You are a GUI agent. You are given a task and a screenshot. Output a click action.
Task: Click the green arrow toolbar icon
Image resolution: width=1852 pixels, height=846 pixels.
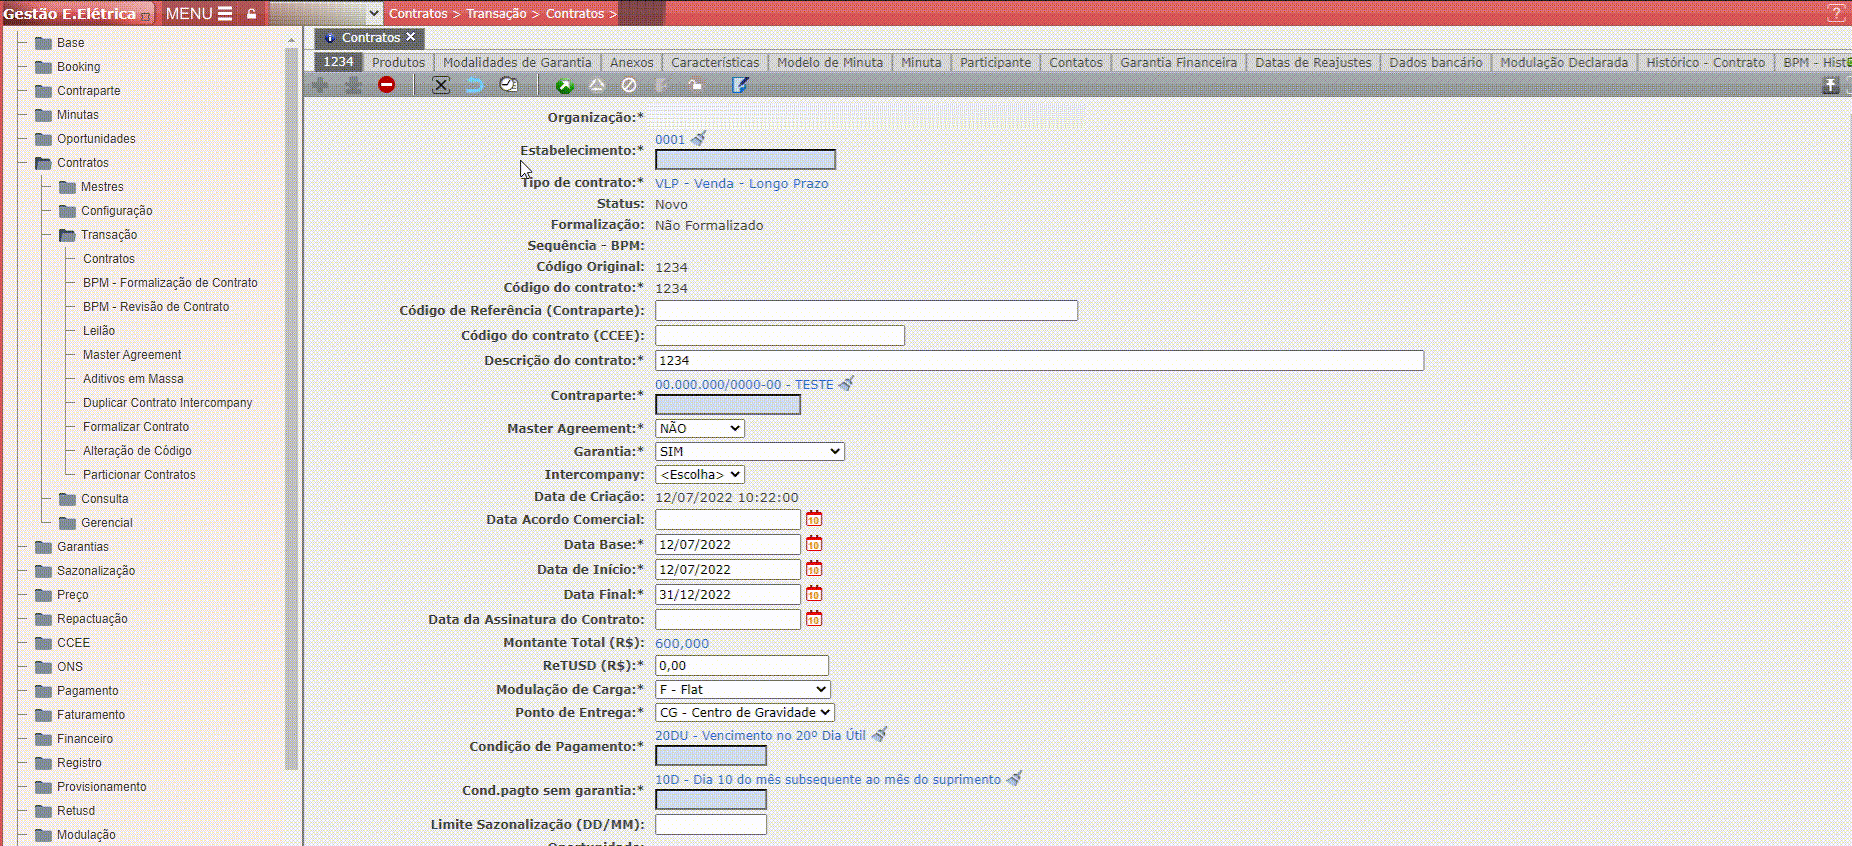[564, 86]
